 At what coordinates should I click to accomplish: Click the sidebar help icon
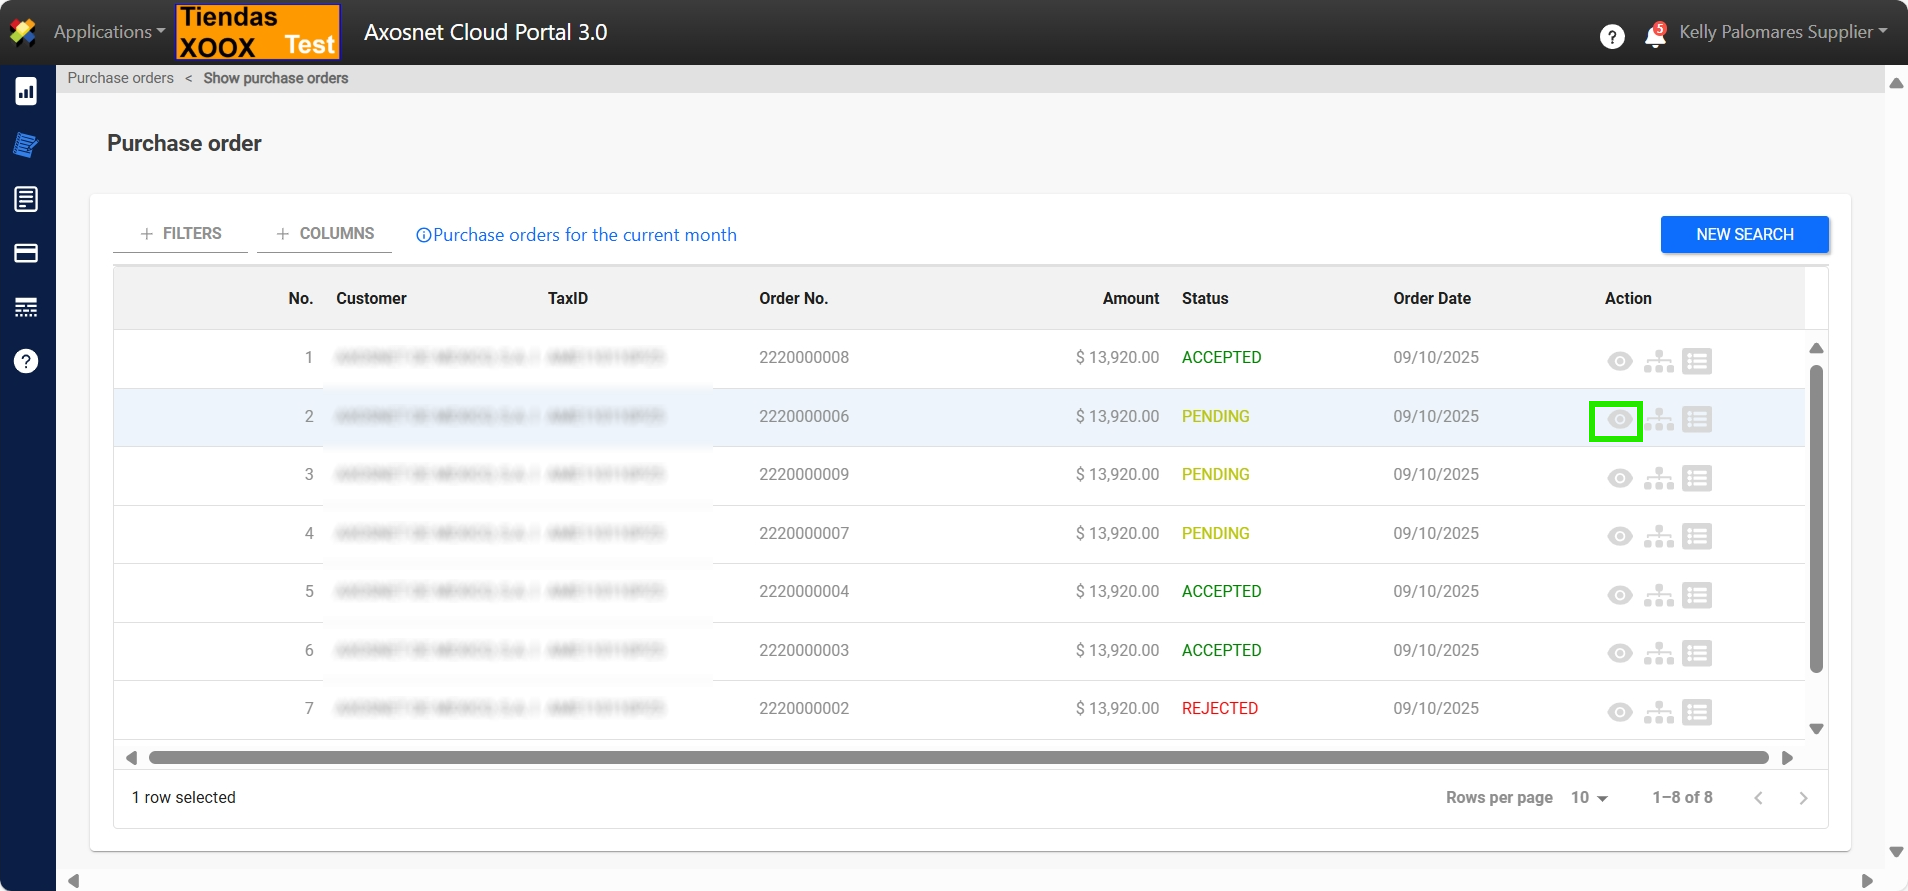[x=26, y=361]
